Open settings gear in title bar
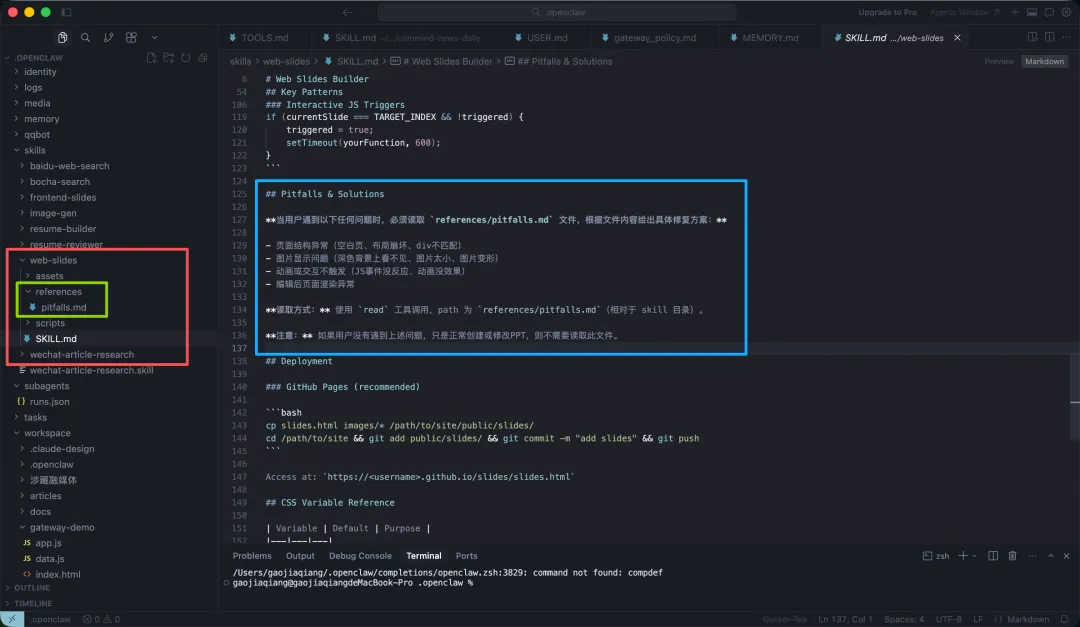Screen dimensions: 1080x627 pyautogui.click(x=1066, y=12)
